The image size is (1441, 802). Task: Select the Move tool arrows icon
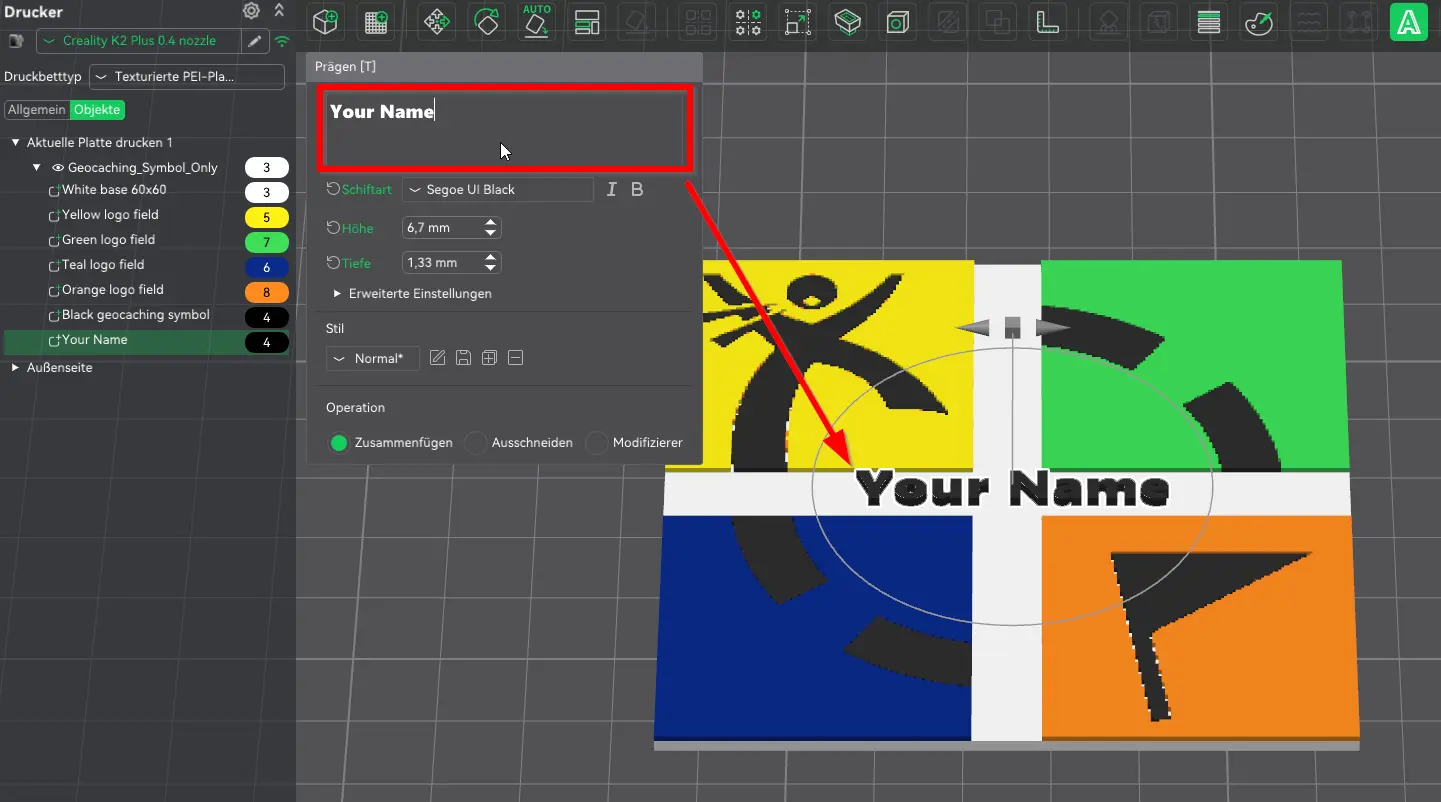pyautogui.click(x=436, y=22)
